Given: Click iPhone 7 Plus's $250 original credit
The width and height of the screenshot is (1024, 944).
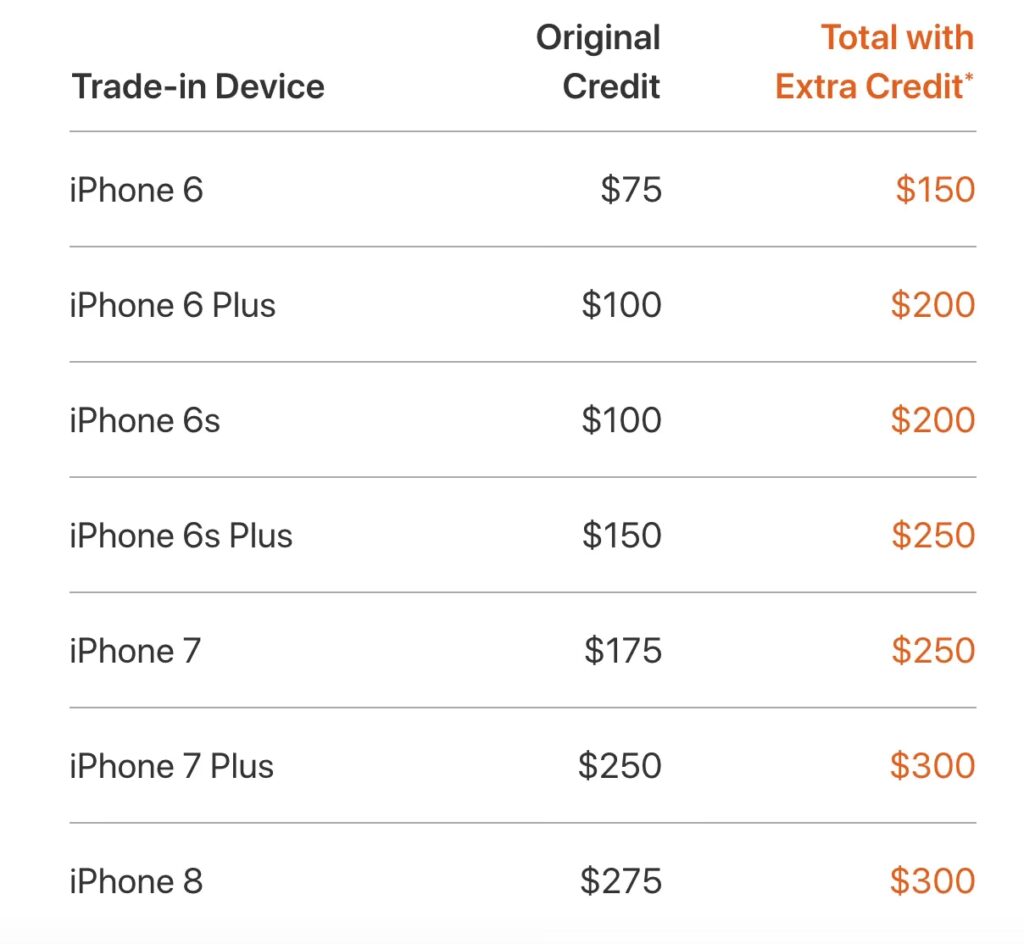Looking at the screenshot, I should point(620,766).
